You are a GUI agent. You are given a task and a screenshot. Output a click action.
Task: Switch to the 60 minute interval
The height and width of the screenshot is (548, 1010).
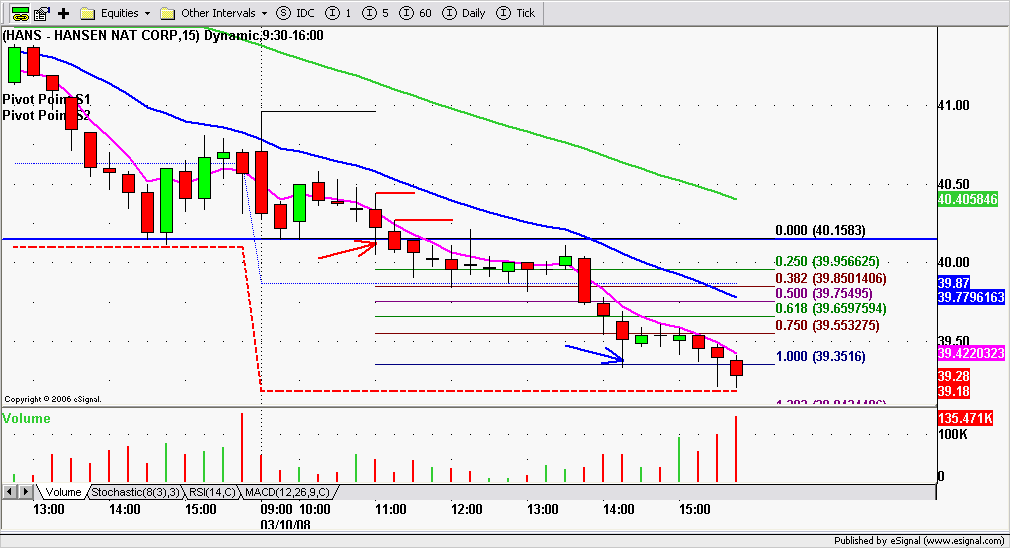click(x=415, y=13)
